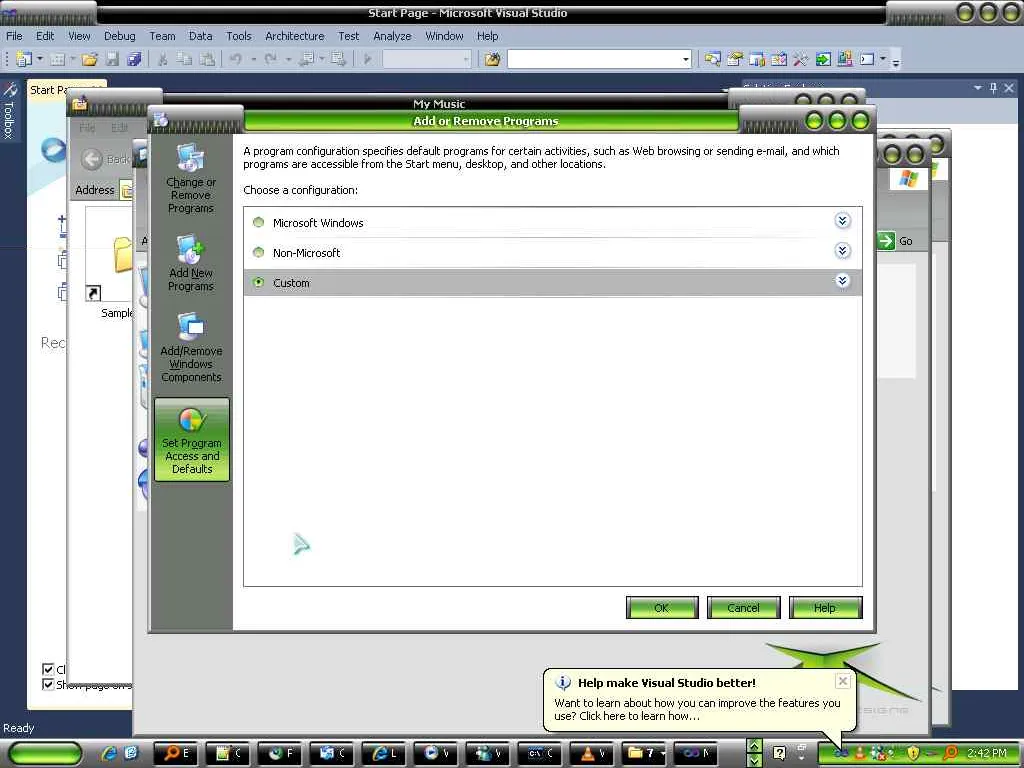Viewport: 1024px width, 768px height.
Task: Click the Paste toolbar icon
Action: pyautogui.click(x=207, y=59)
